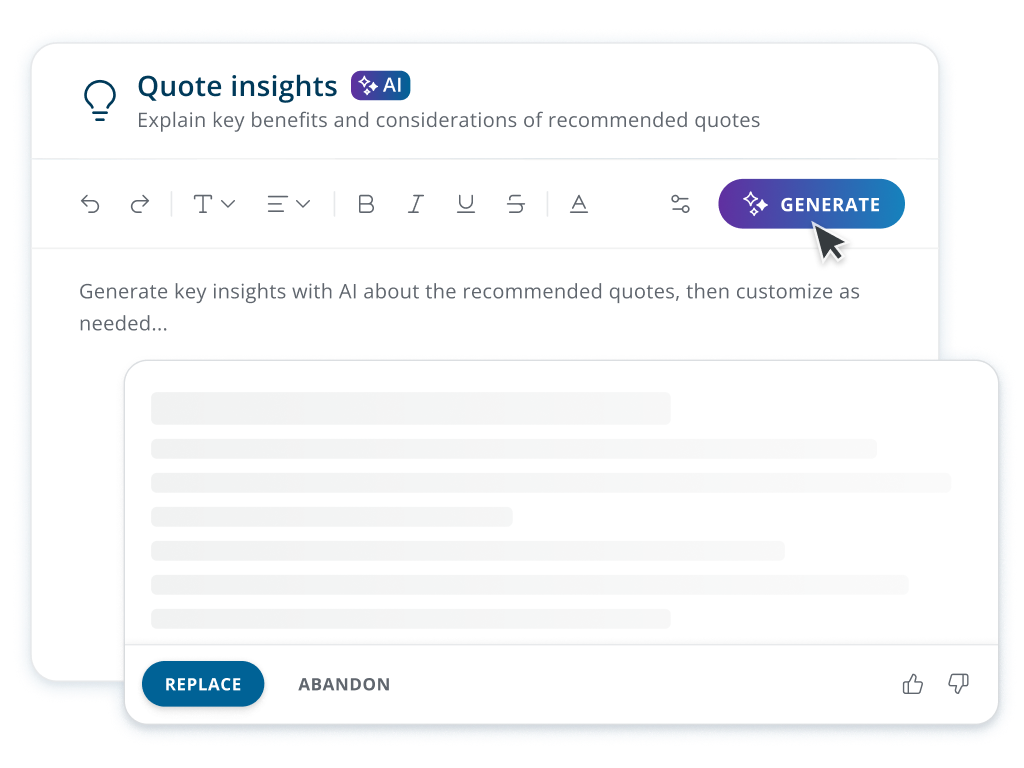
Task: Click the Replace button
Action: (203, 685)
